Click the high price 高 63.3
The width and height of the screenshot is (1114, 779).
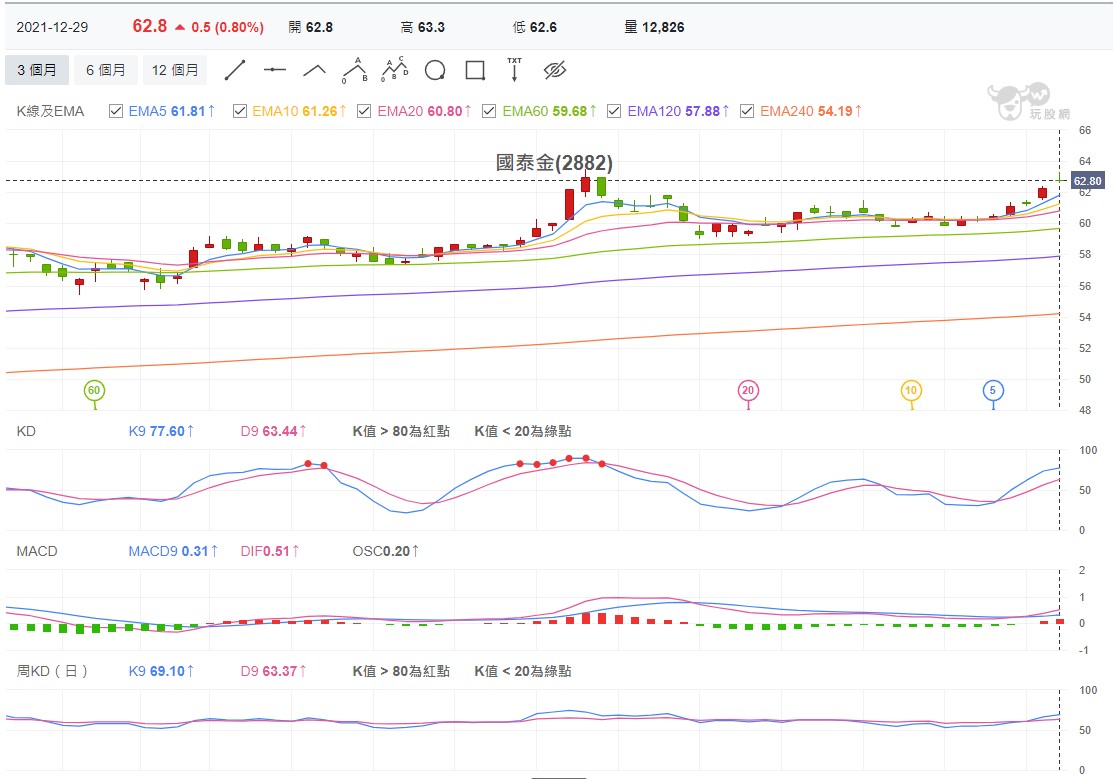pos(423,27)
